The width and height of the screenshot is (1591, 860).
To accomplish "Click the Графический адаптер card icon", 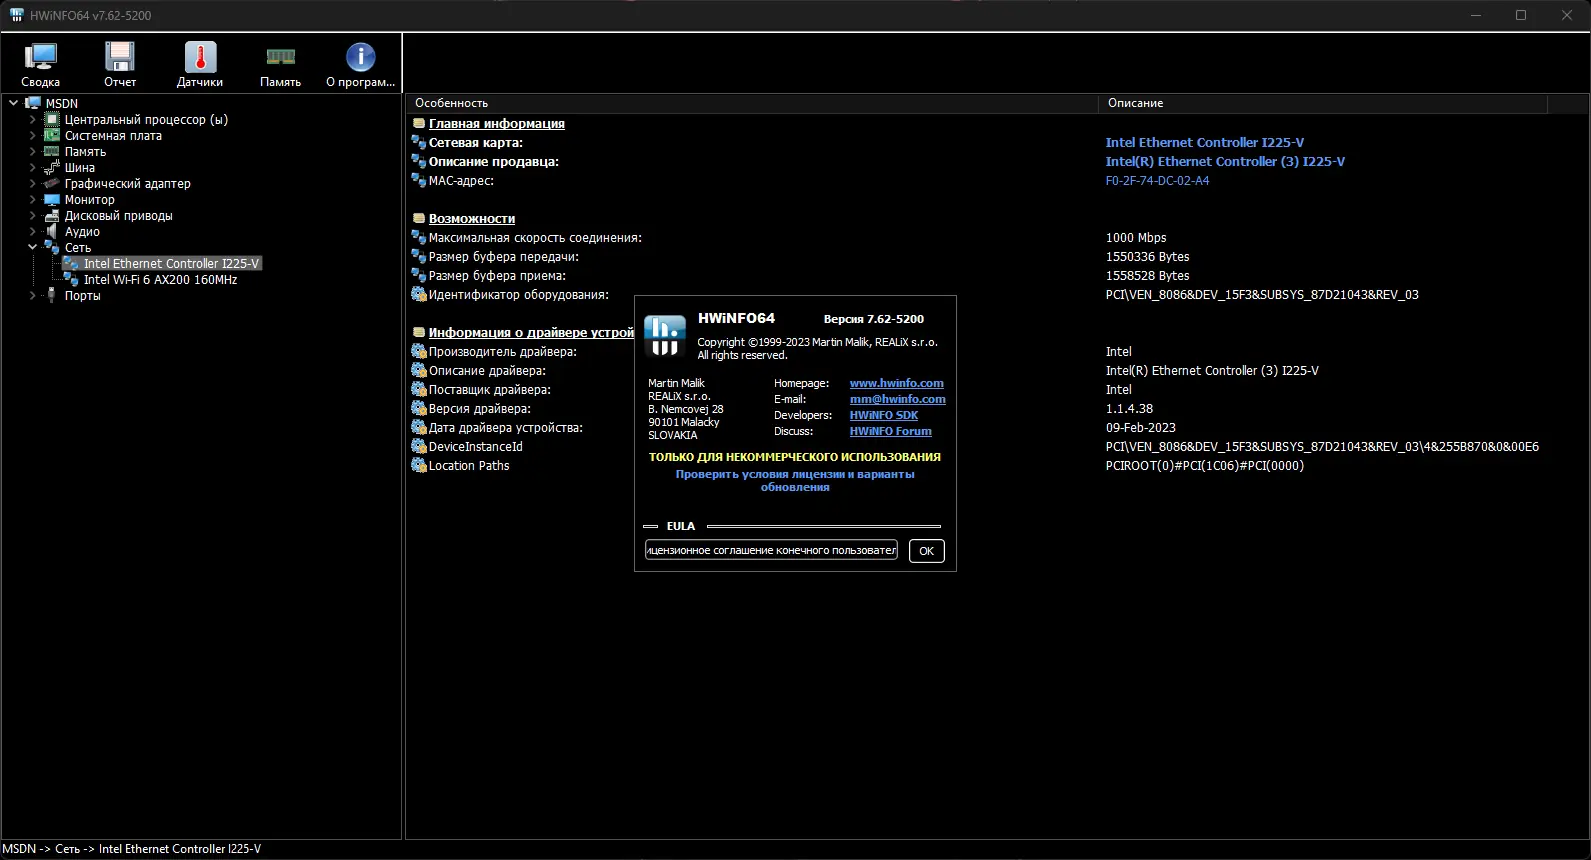I will [52, 183].
